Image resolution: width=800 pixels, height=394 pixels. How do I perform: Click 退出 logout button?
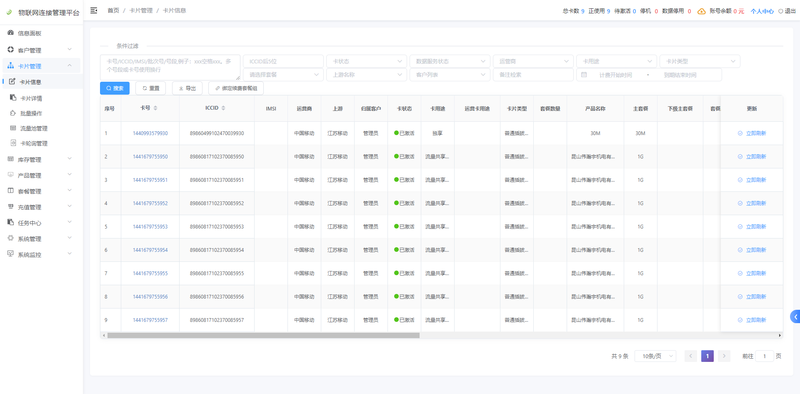(787, 11)
